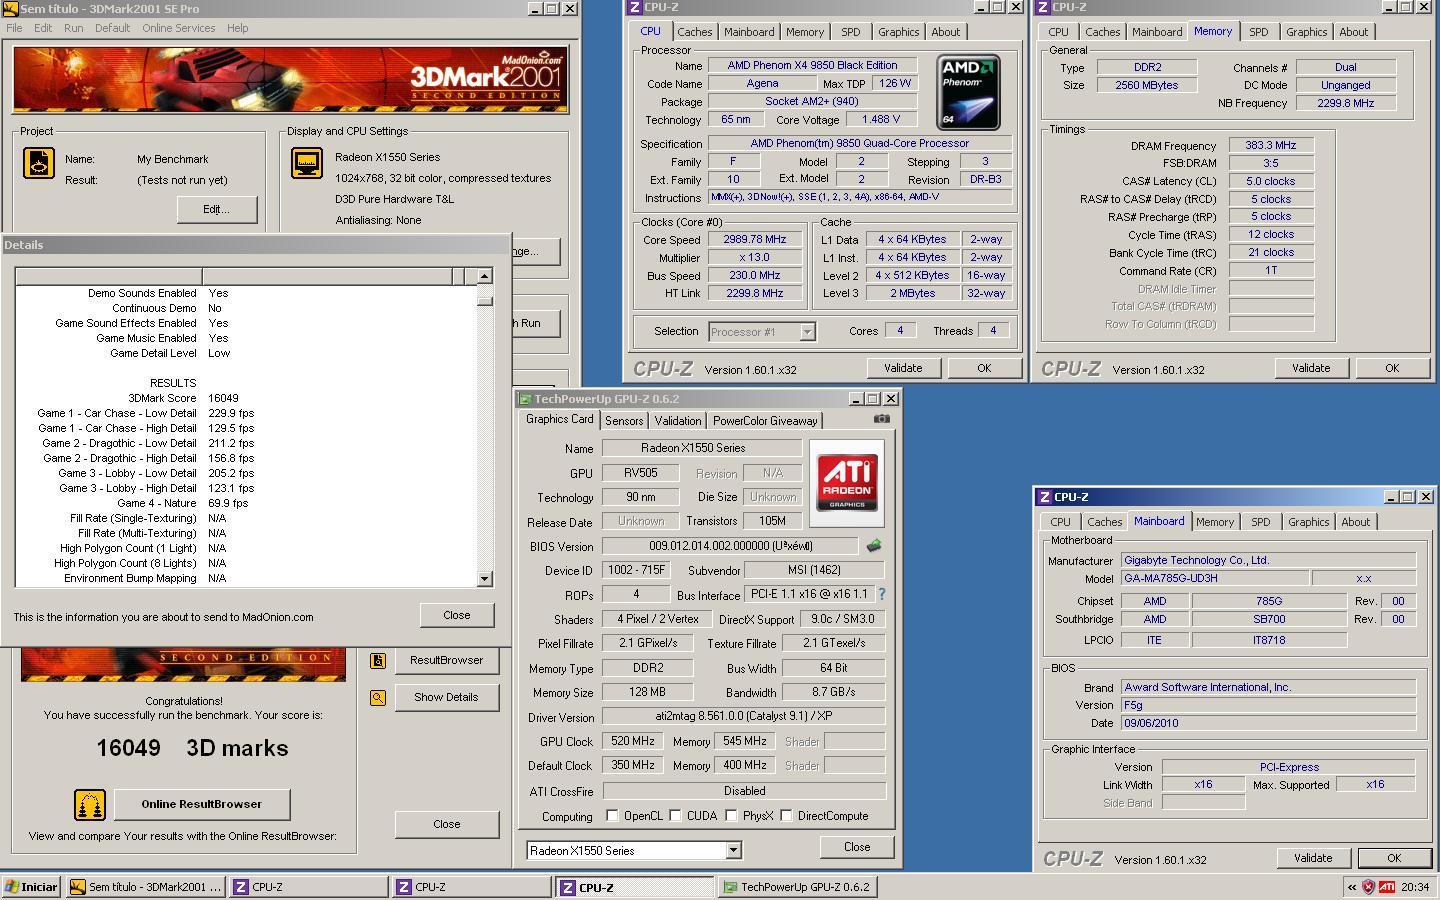Click the BIOS Version field in GPU-Z

pyautogui.click(x=730, y=546)
